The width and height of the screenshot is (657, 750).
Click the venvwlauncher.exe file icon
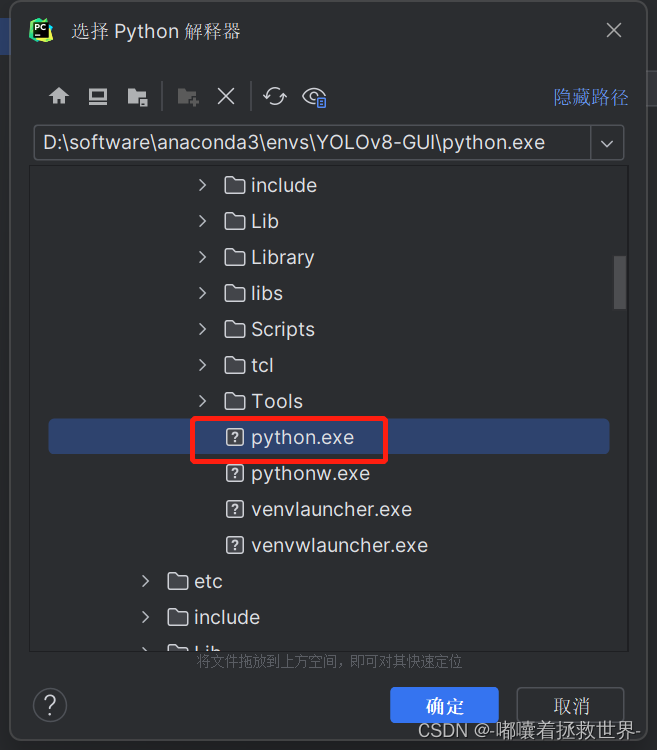click(x=235, y=545)
